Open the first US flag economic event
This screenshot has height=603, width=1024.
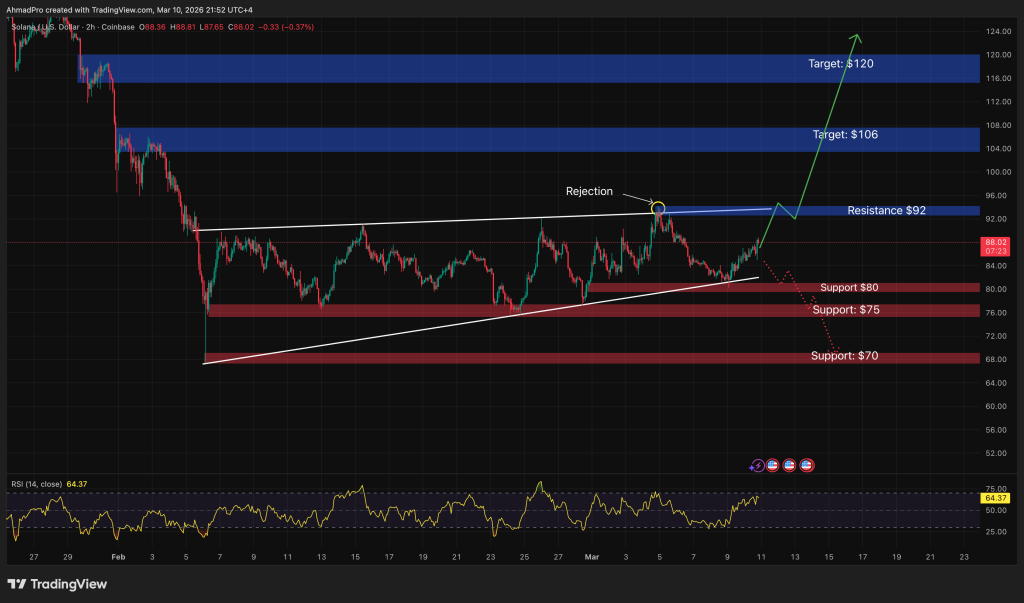point(773,465)
